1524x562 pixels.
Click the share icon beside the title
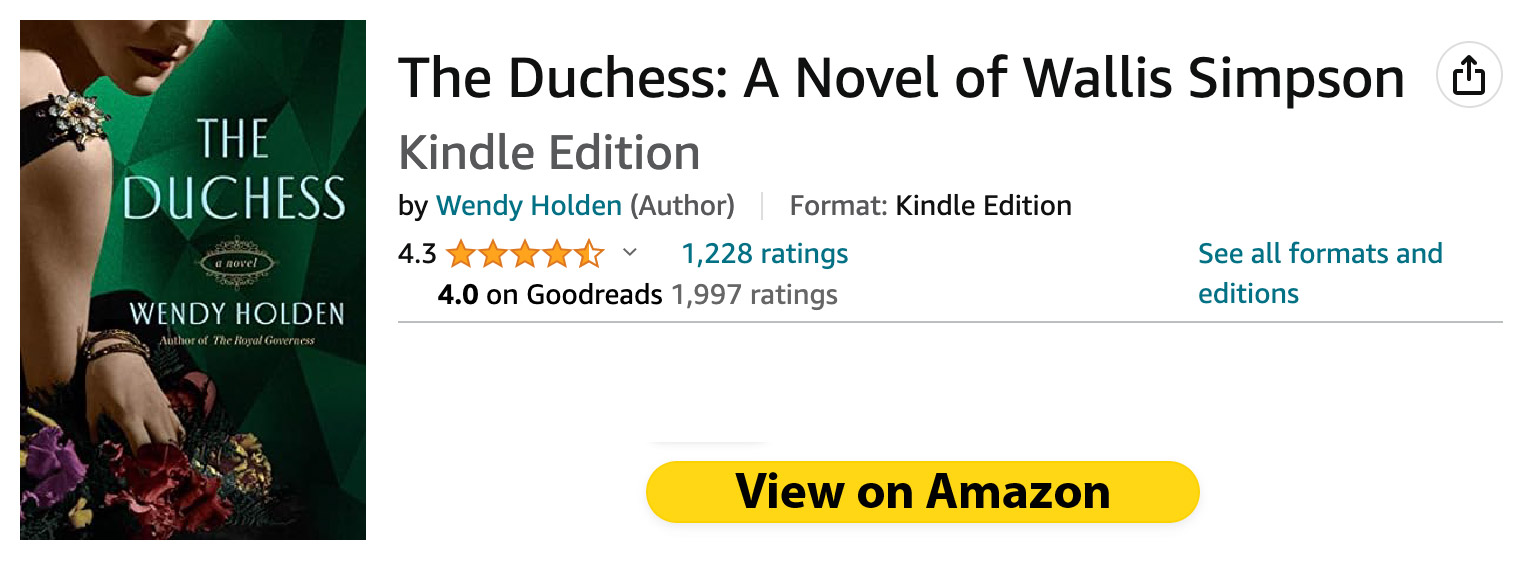[x=1468, y=75]
